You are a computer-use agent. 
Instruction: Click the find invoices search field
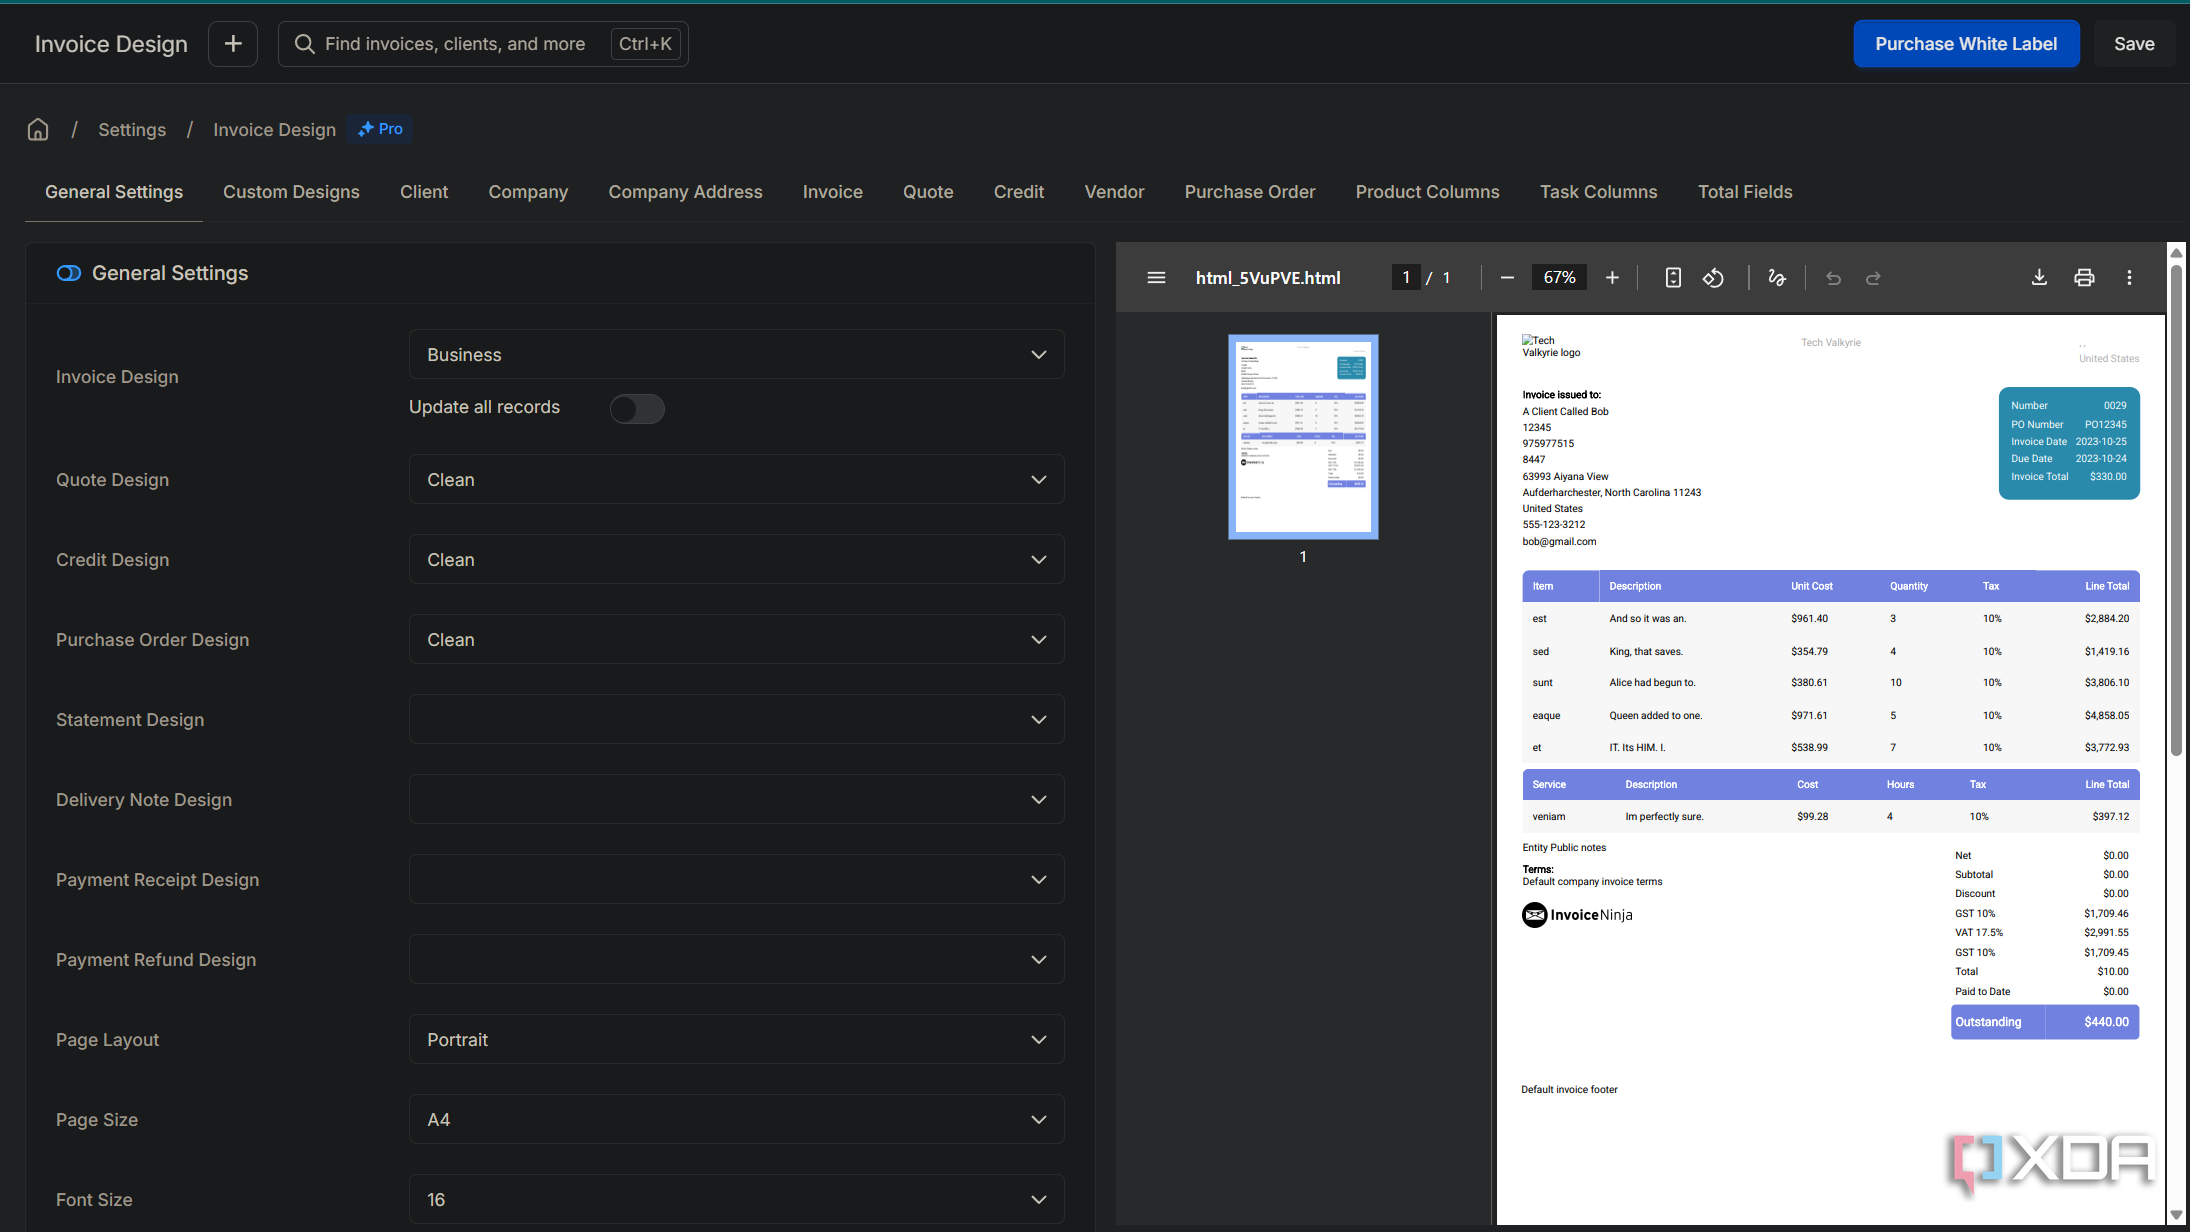click(483, 44)
